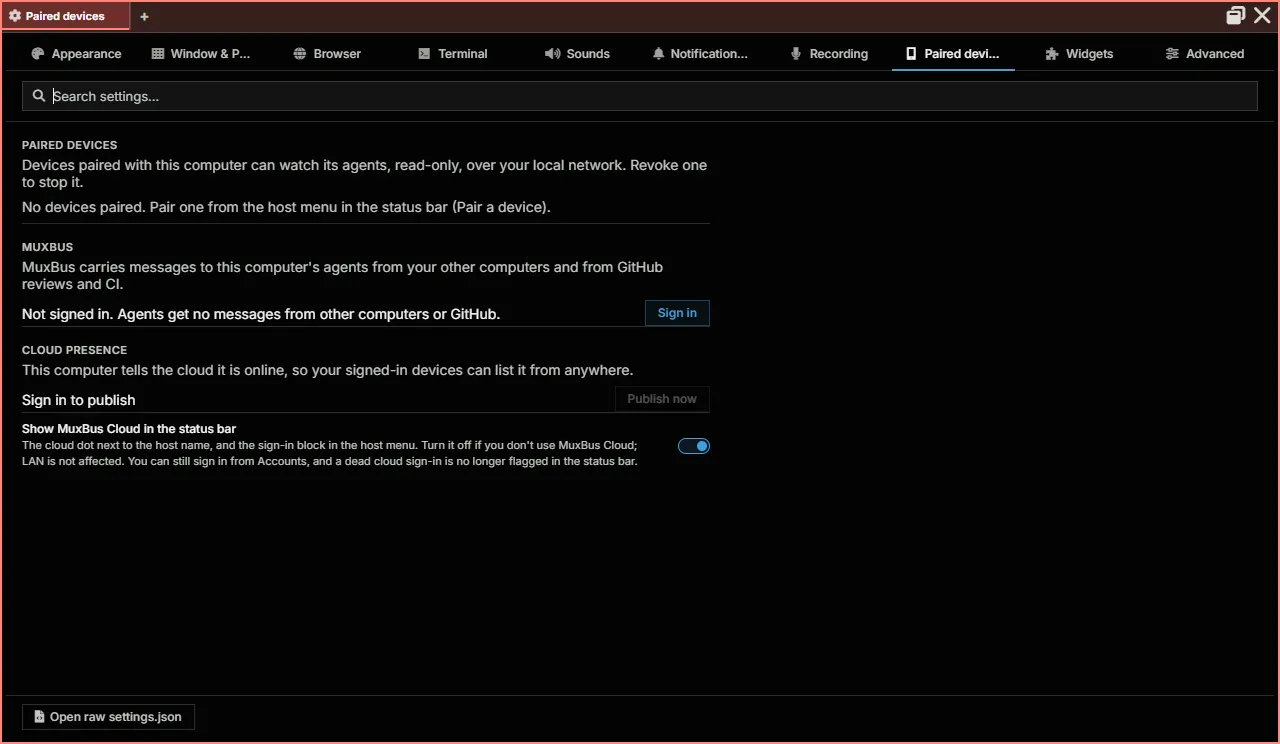
Task: Switch to the Window & P... tab
Action: pos(200,54)
